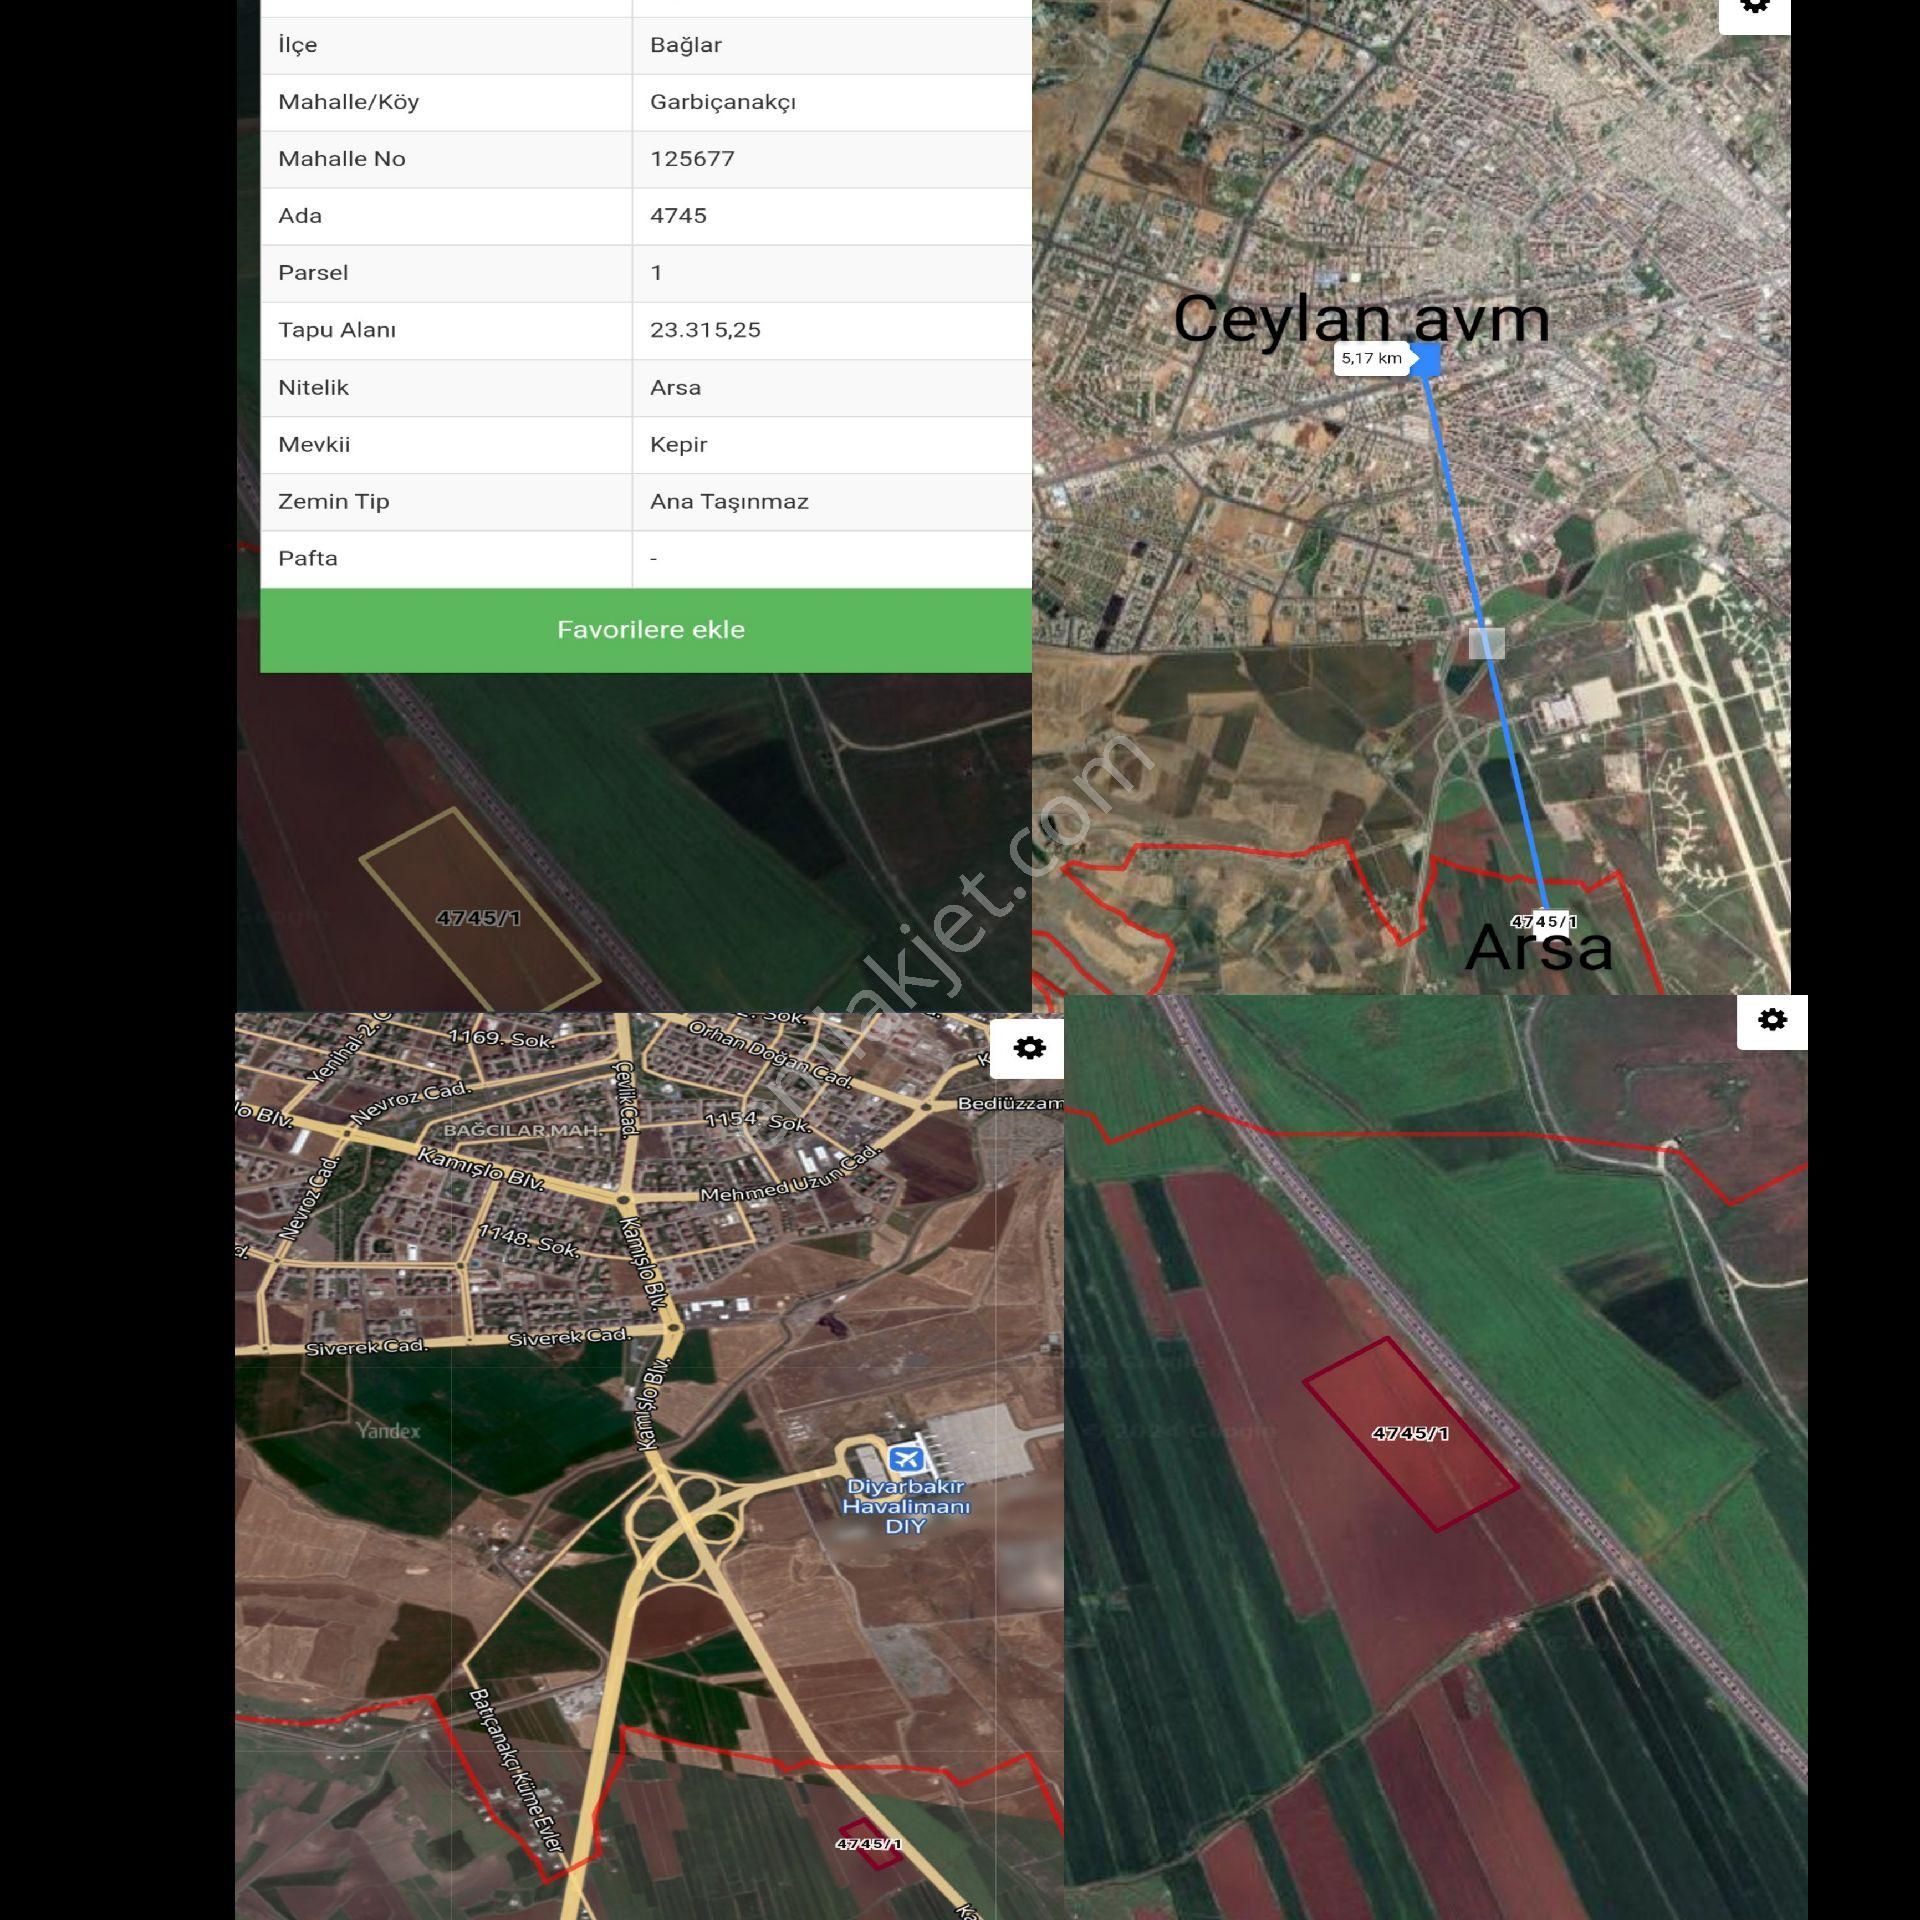Screen dimensions: 1920x1920
Task: Click small 4745/1 parcel on street map
Action: pyautogui.click(x=869, y=1843)
